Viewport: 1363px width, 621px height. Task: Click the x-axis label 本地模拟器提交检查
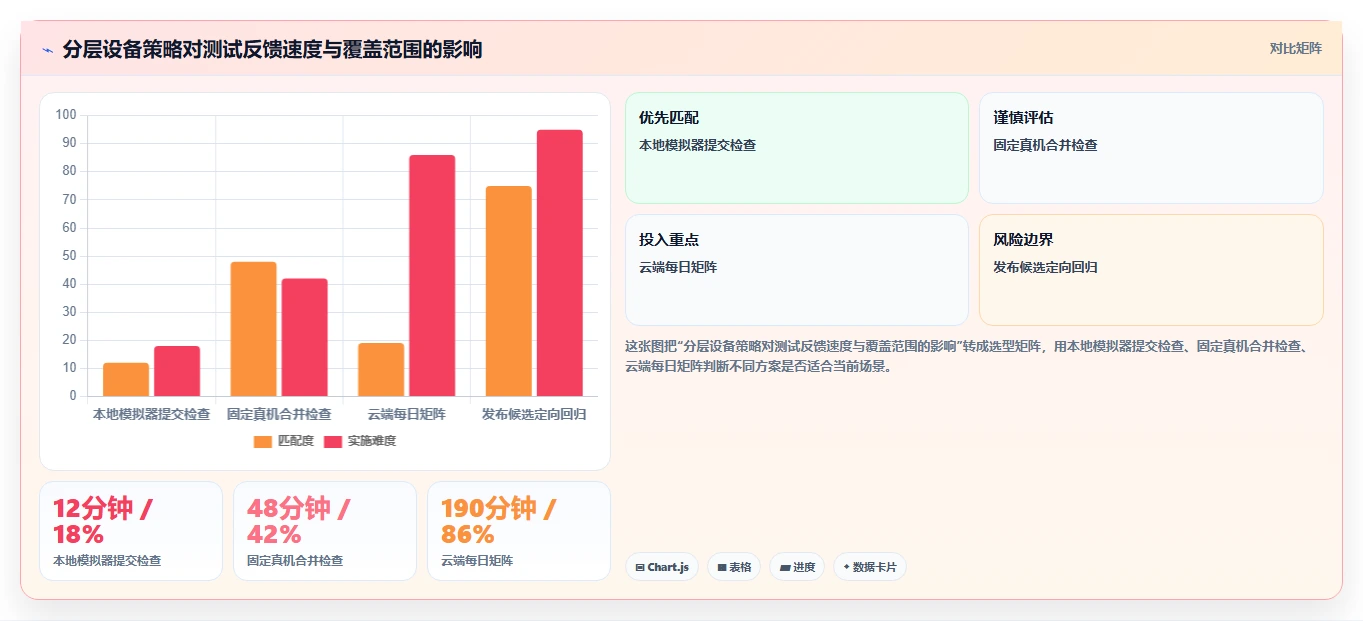[x=152, y=414]
